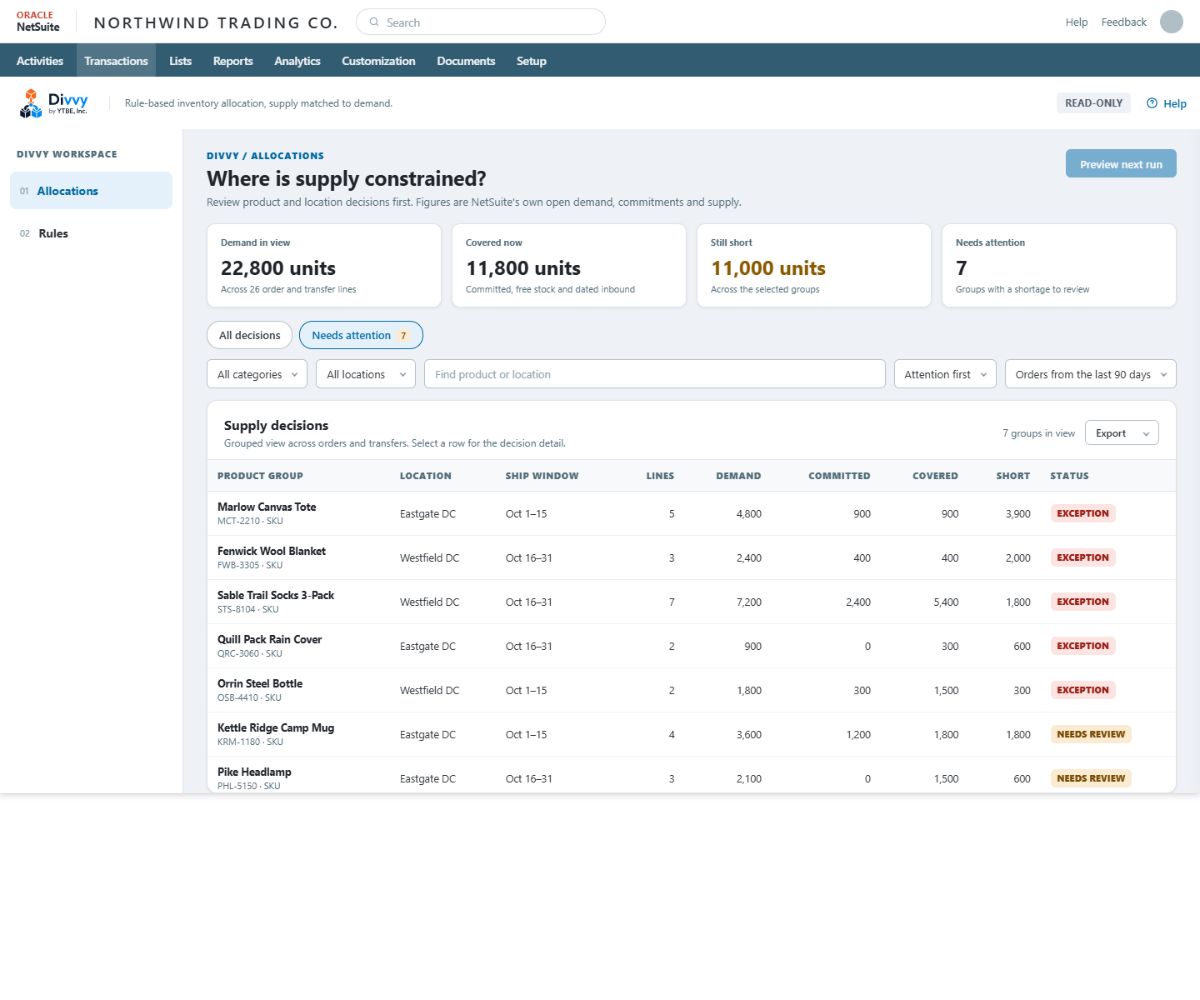Open the Feedback link
The width and height of the screenshot is (1200, 1000).
point(1123,22)
